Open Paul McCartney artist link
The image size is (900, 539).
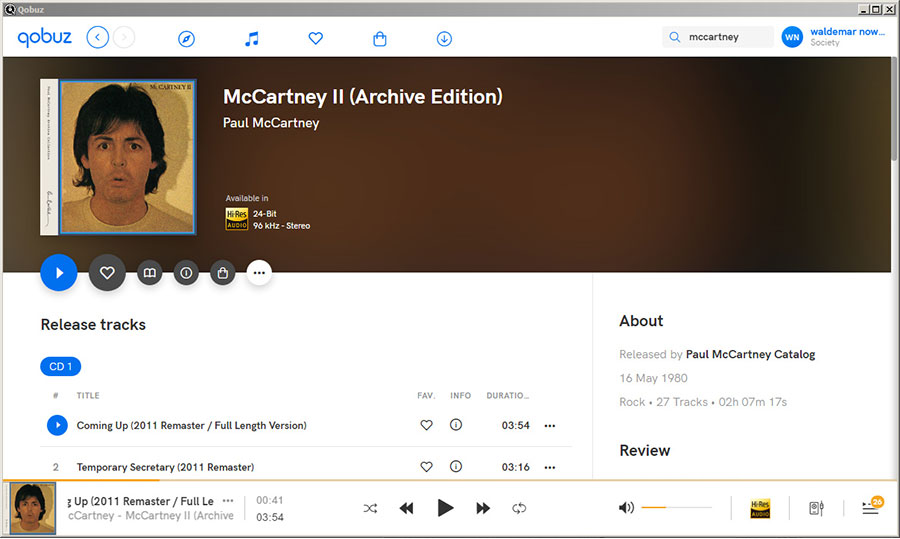pyautogui.click(x=271, y=123)
